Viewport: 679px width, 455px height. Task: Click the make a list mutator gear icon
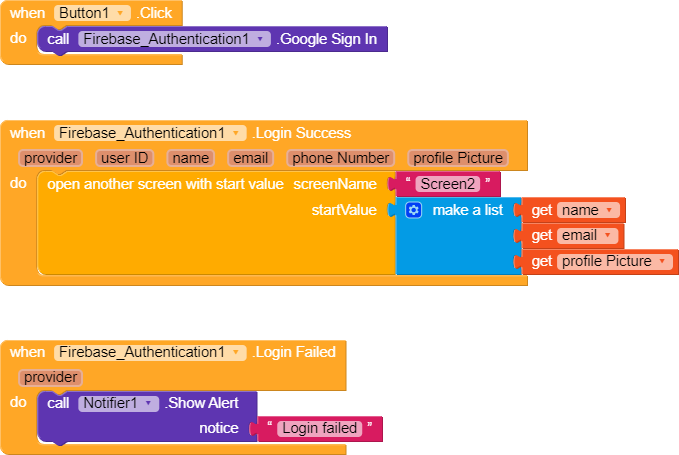coord(414,210)
